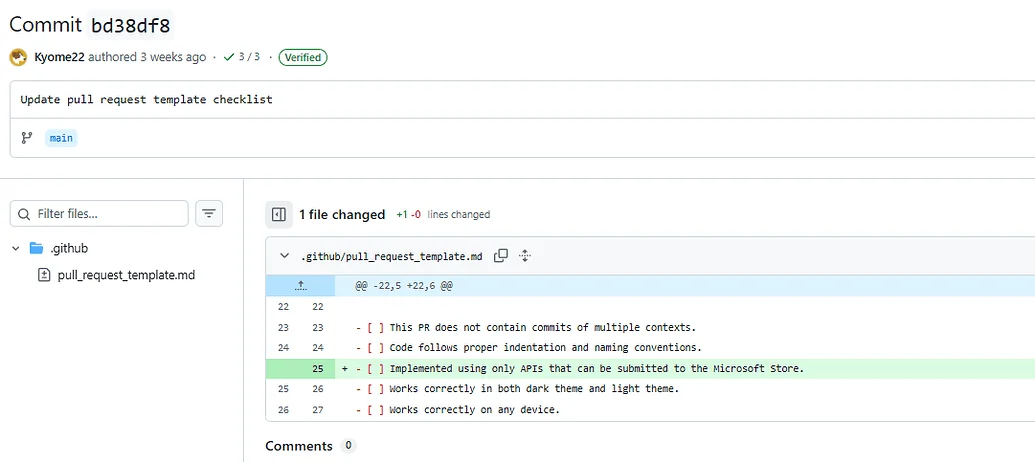Viewport: 1035px width, 462px height.
Task: Click the 3/3 checks status checkmark
Action: tap(230, 57)
